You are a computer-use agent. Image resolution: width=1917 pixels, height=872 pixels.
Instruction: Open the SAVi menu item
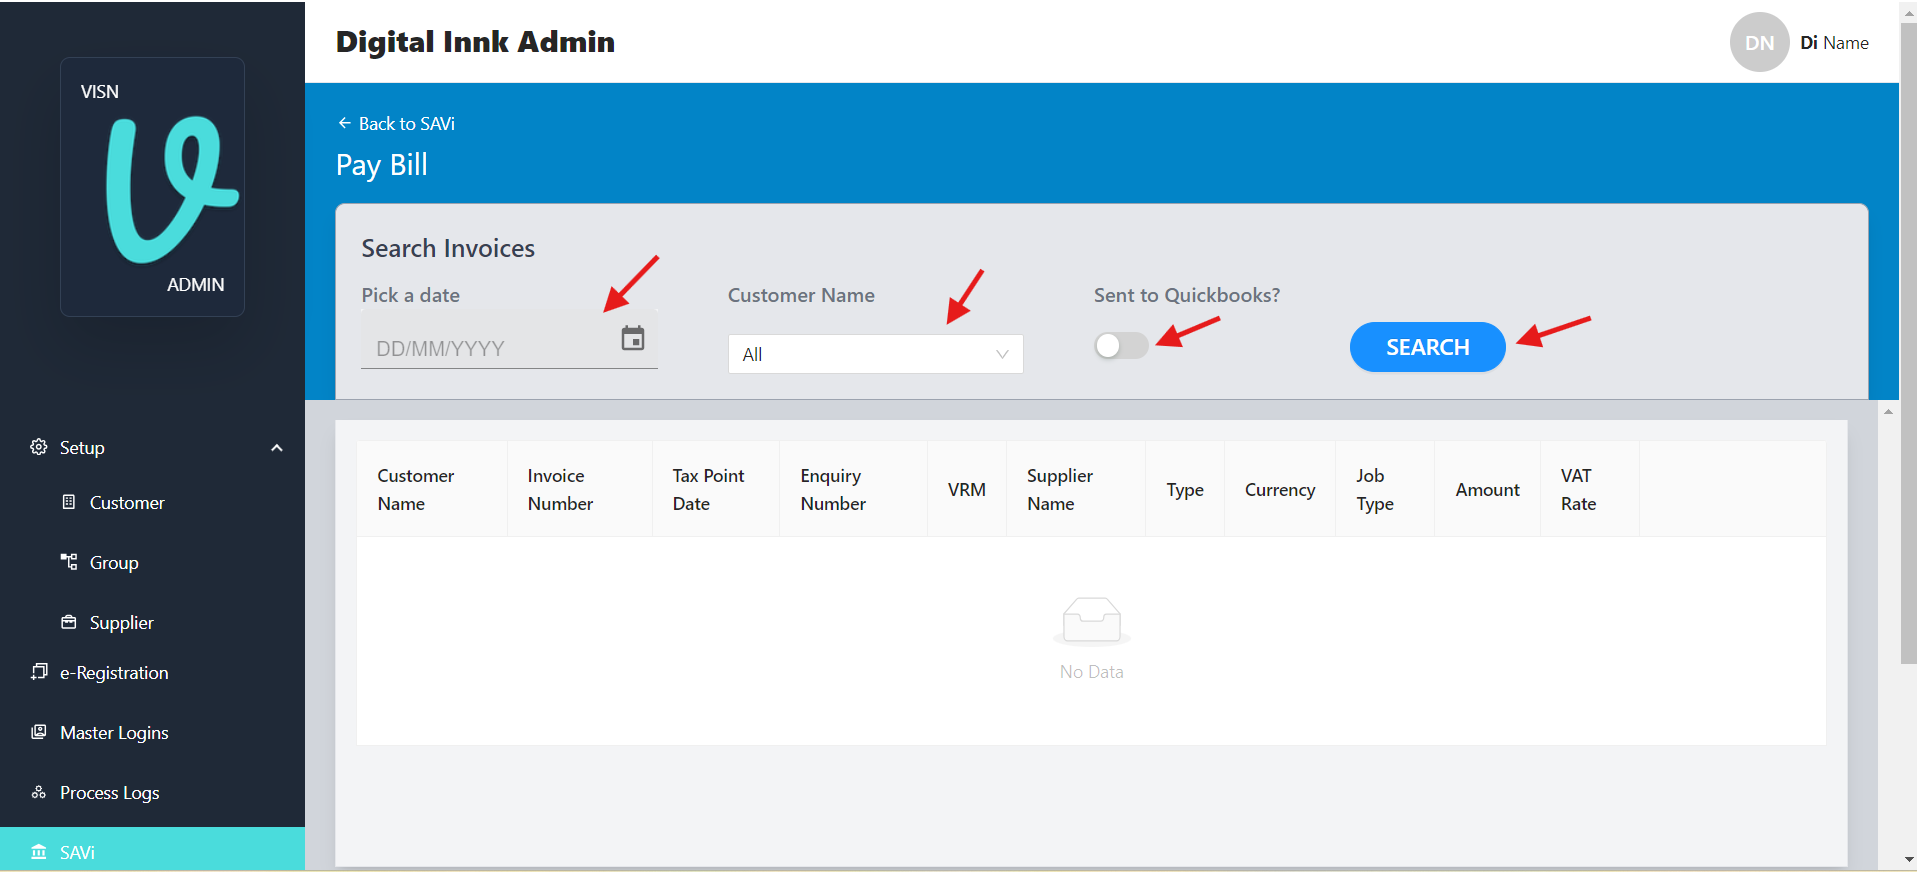[77, 852]
